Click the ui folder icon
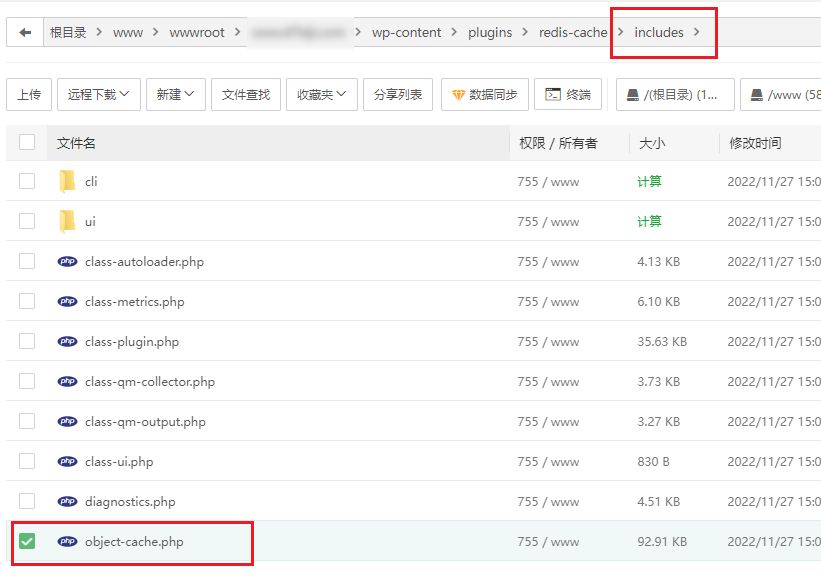The image size is (821, 582). [67, 221]
